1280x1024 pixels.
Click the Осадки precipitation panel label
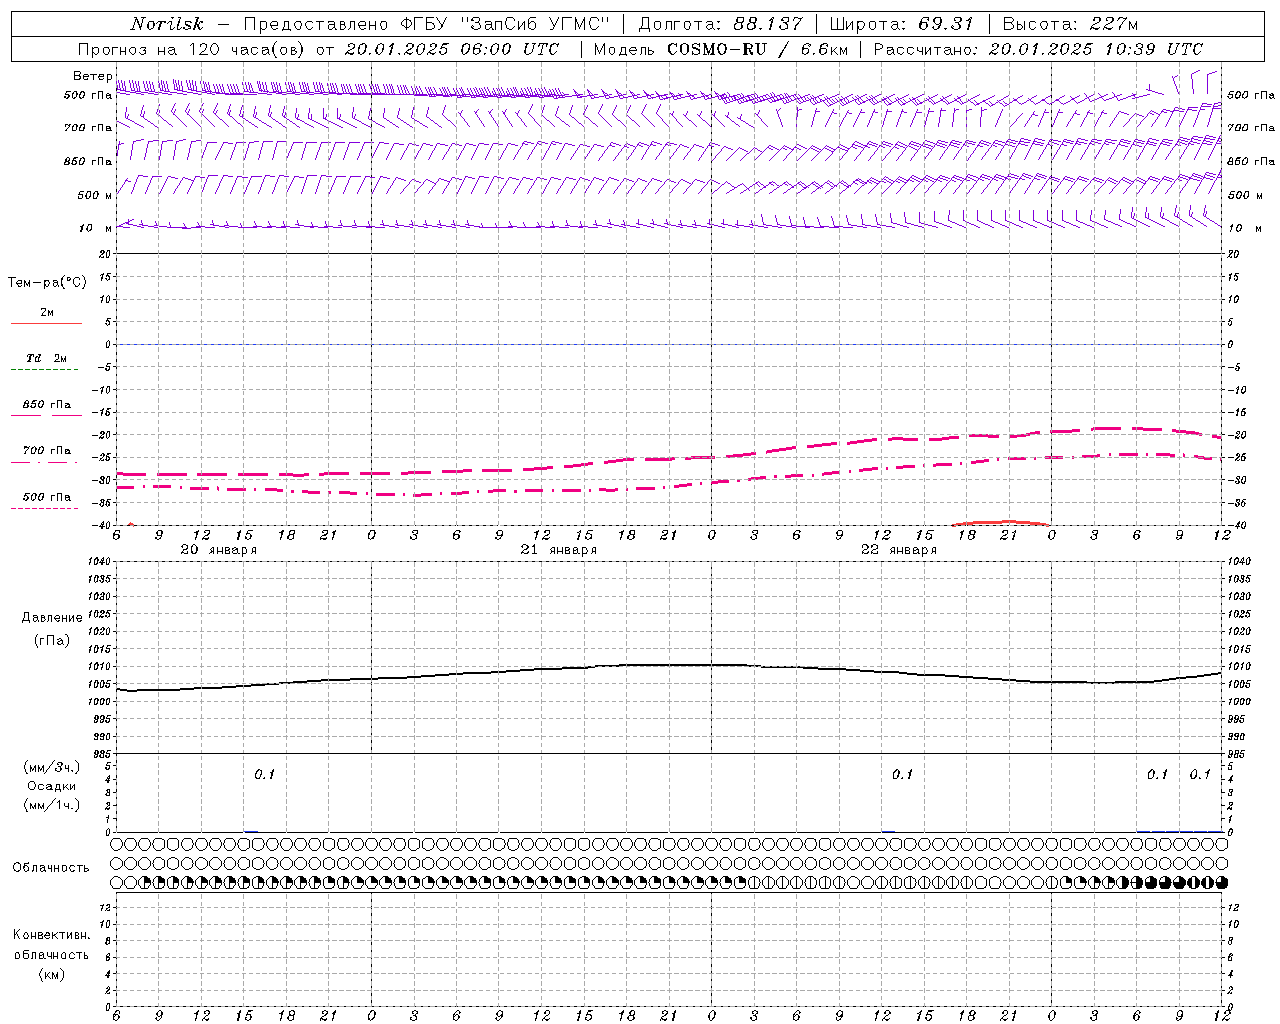51,786
